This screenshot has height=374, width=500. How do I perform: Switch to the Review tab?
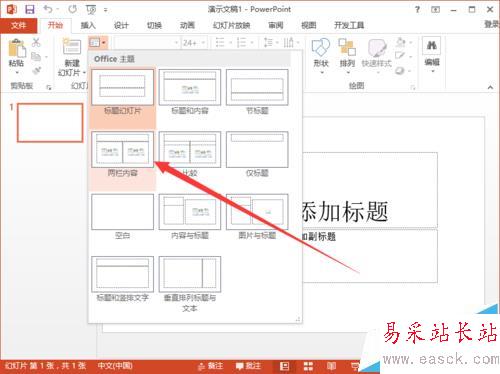tap(276, 25)
